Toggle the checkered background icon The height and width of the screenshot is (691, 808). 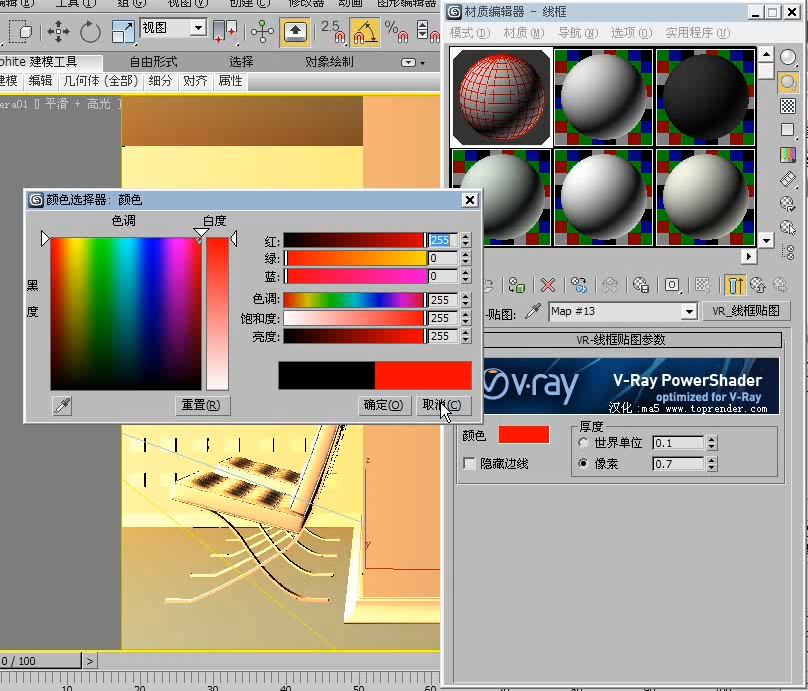click(x=787, y=106)
